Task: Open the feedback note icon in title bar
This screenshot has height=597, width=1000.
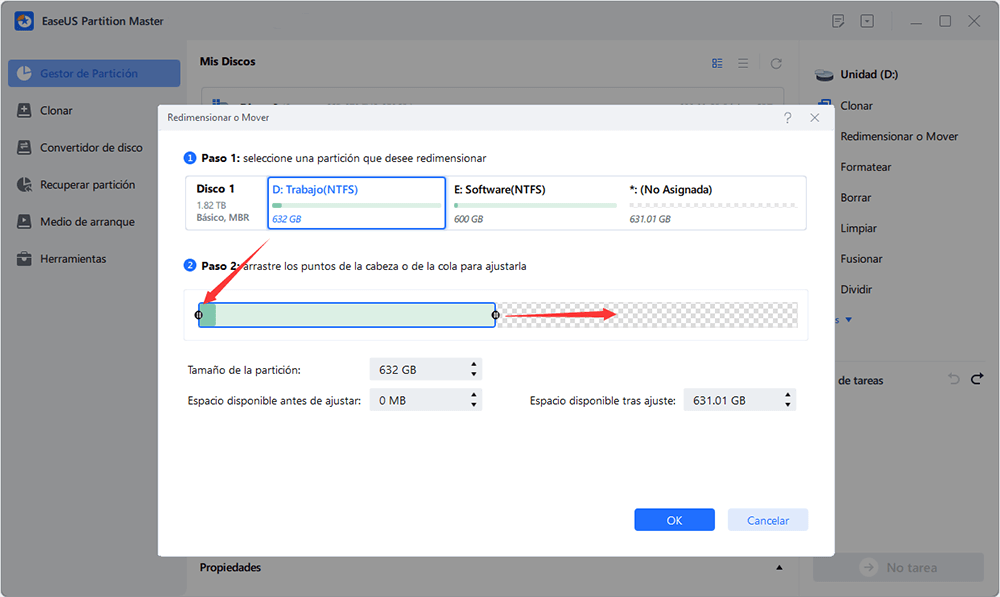Action: pos(838,21)
